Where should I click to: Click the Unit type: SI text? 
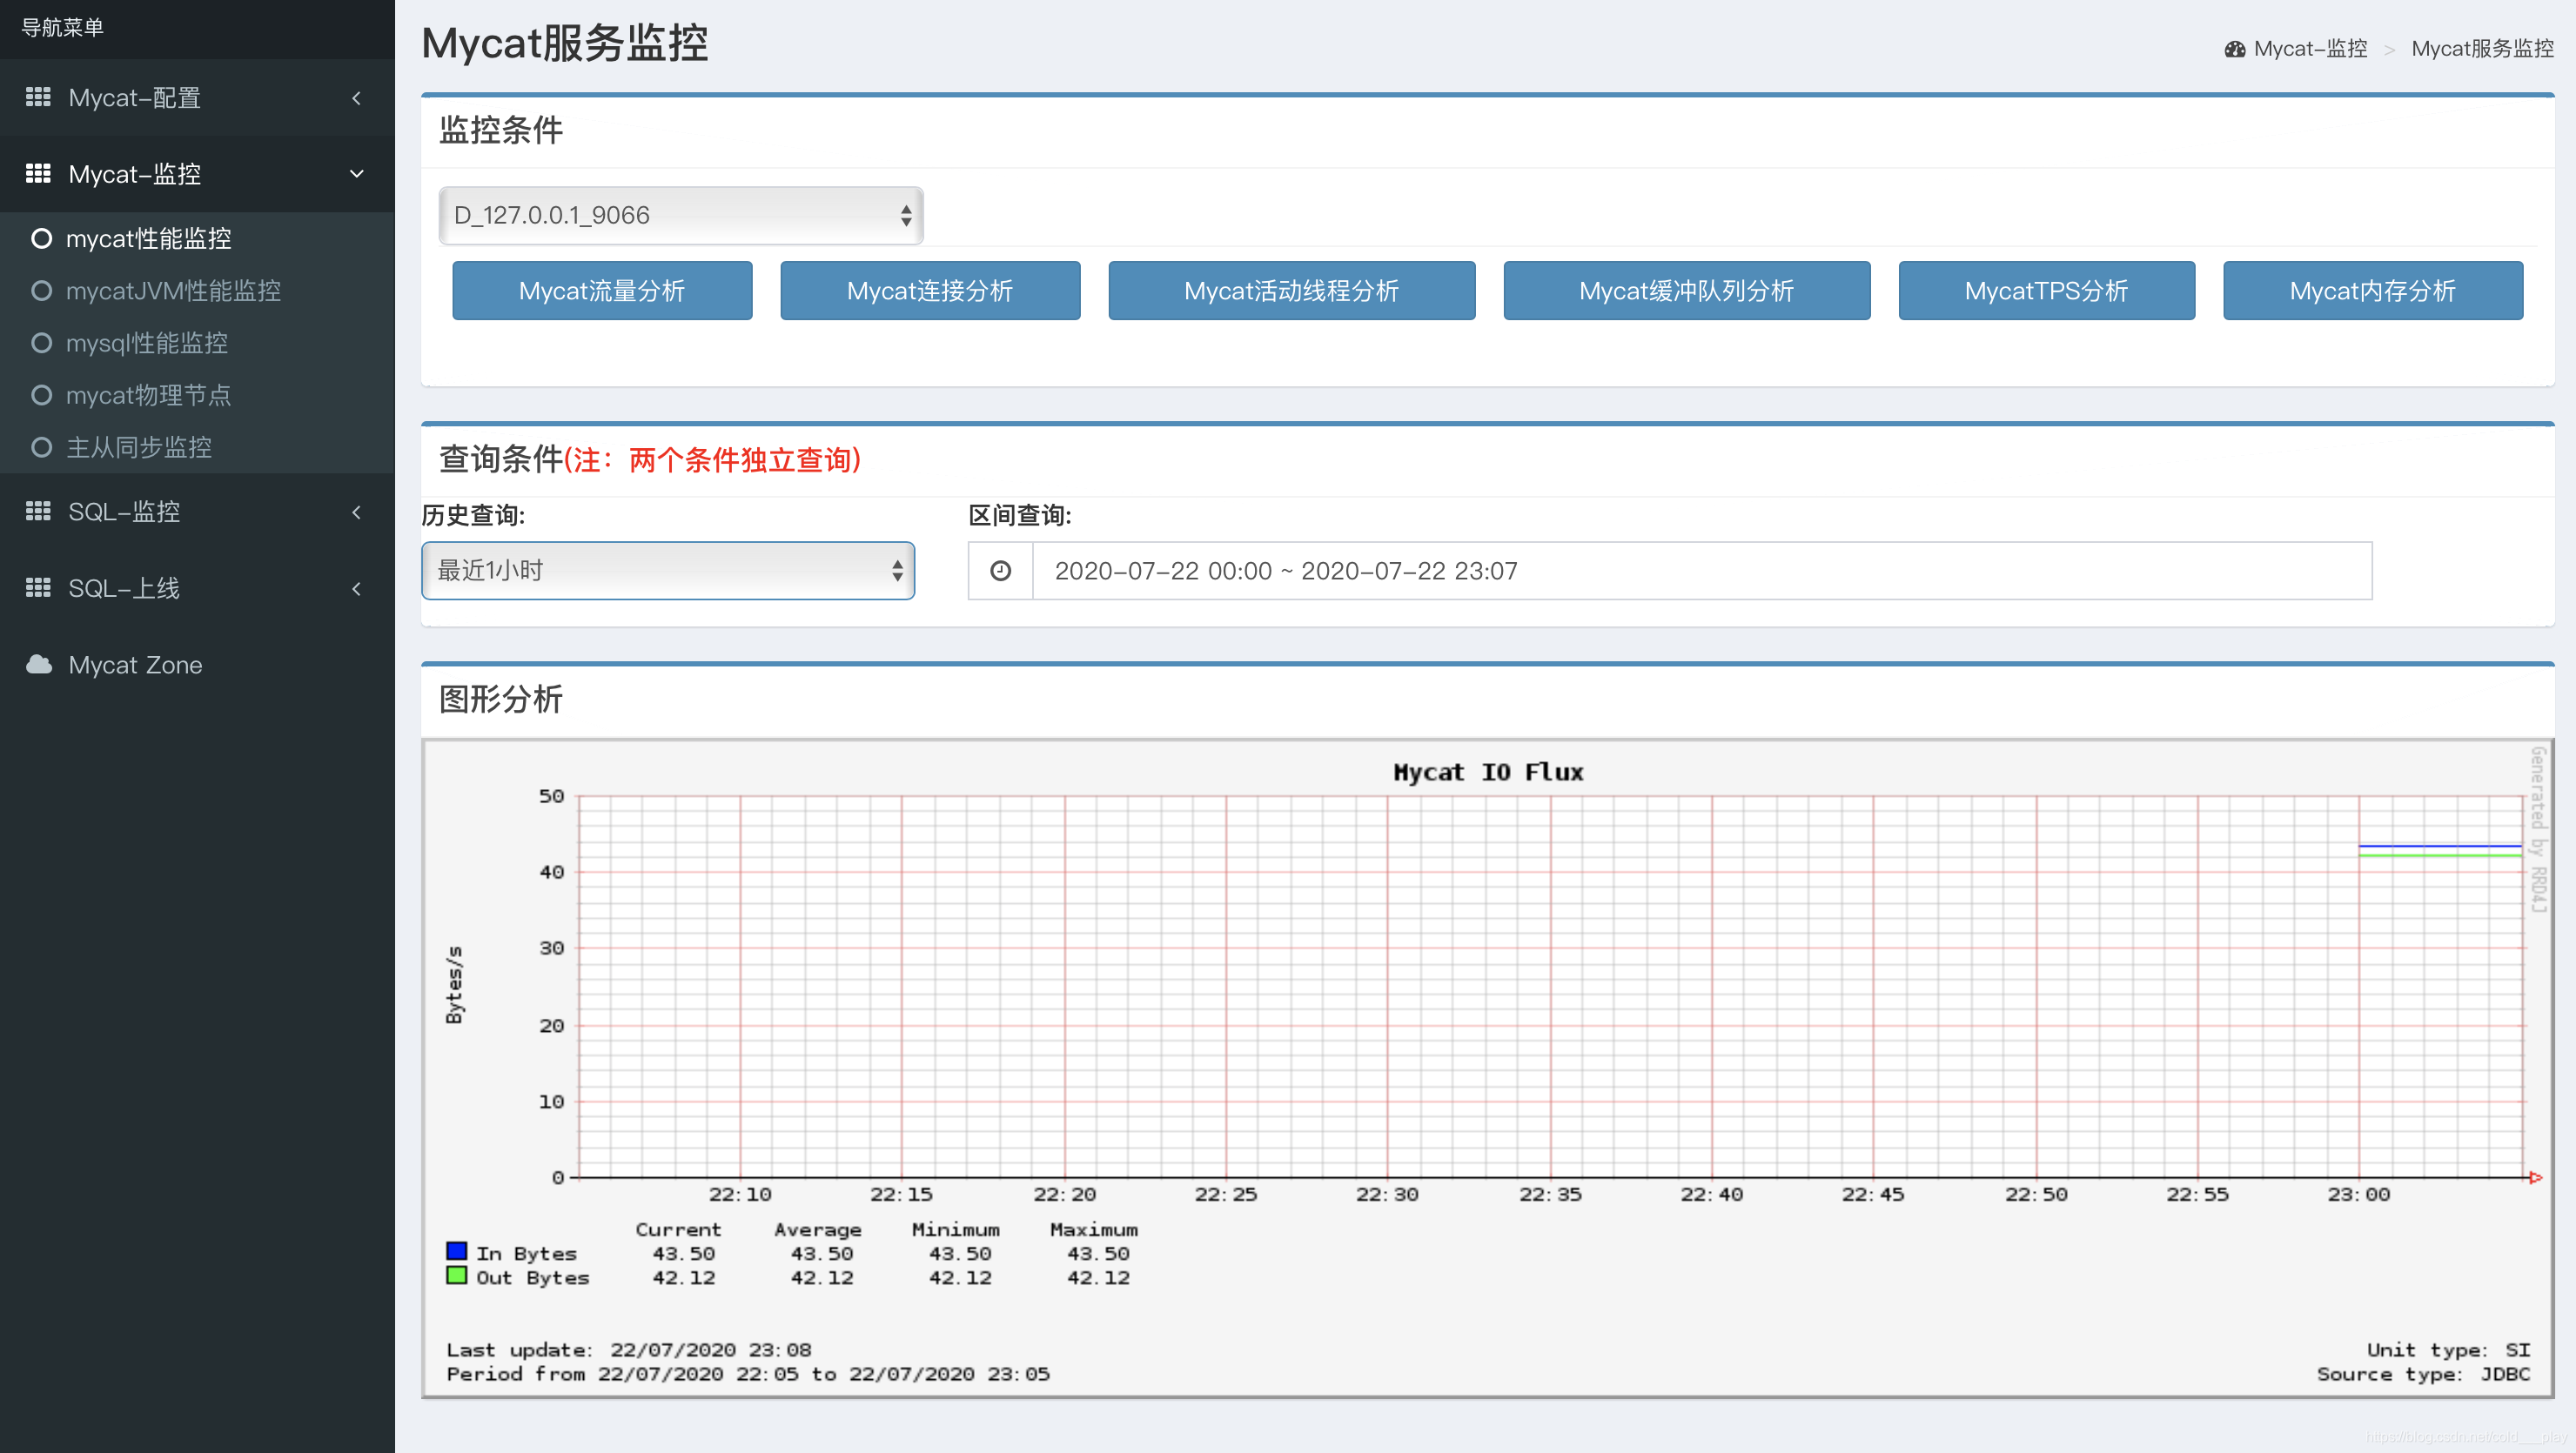(2448, 1350)
